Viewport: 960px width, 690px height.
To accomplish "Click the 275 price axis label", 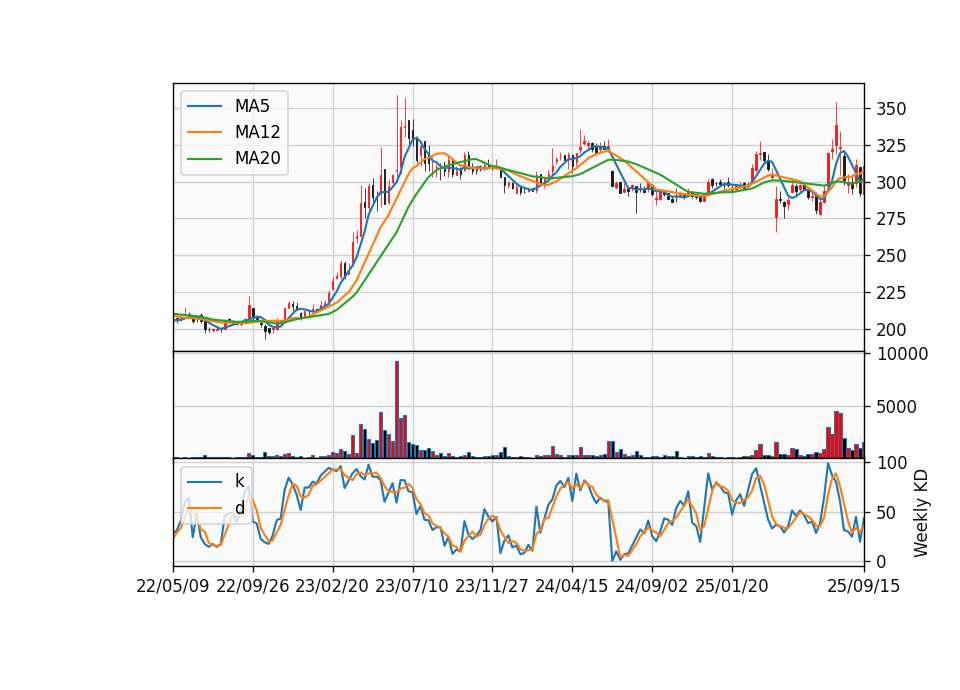I will pyautogui.click(x=891, y=219).
